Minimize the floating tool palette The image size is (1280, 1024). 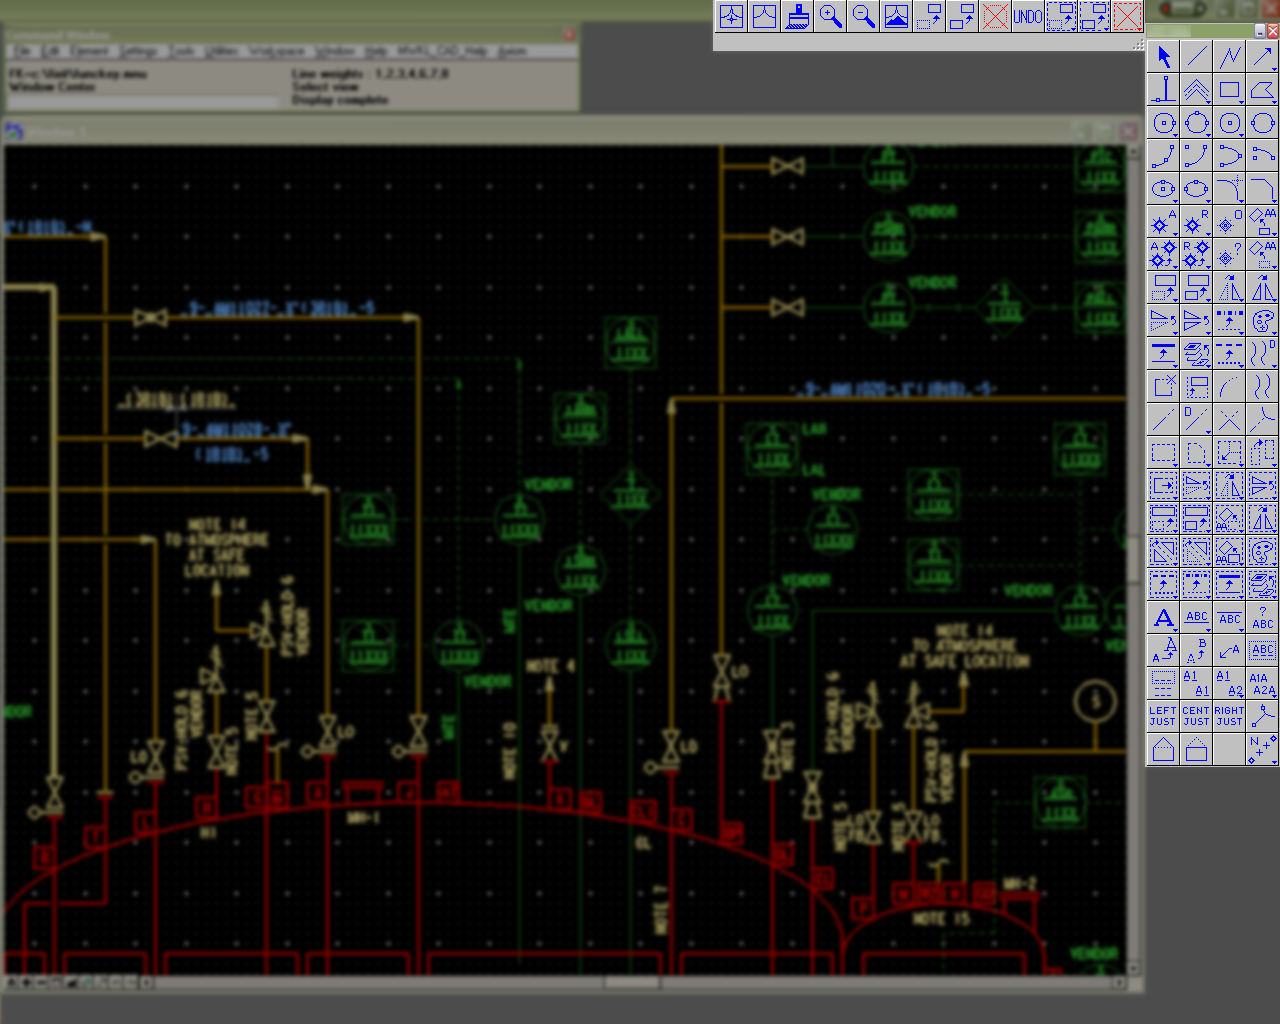[x=1259, y=32]
